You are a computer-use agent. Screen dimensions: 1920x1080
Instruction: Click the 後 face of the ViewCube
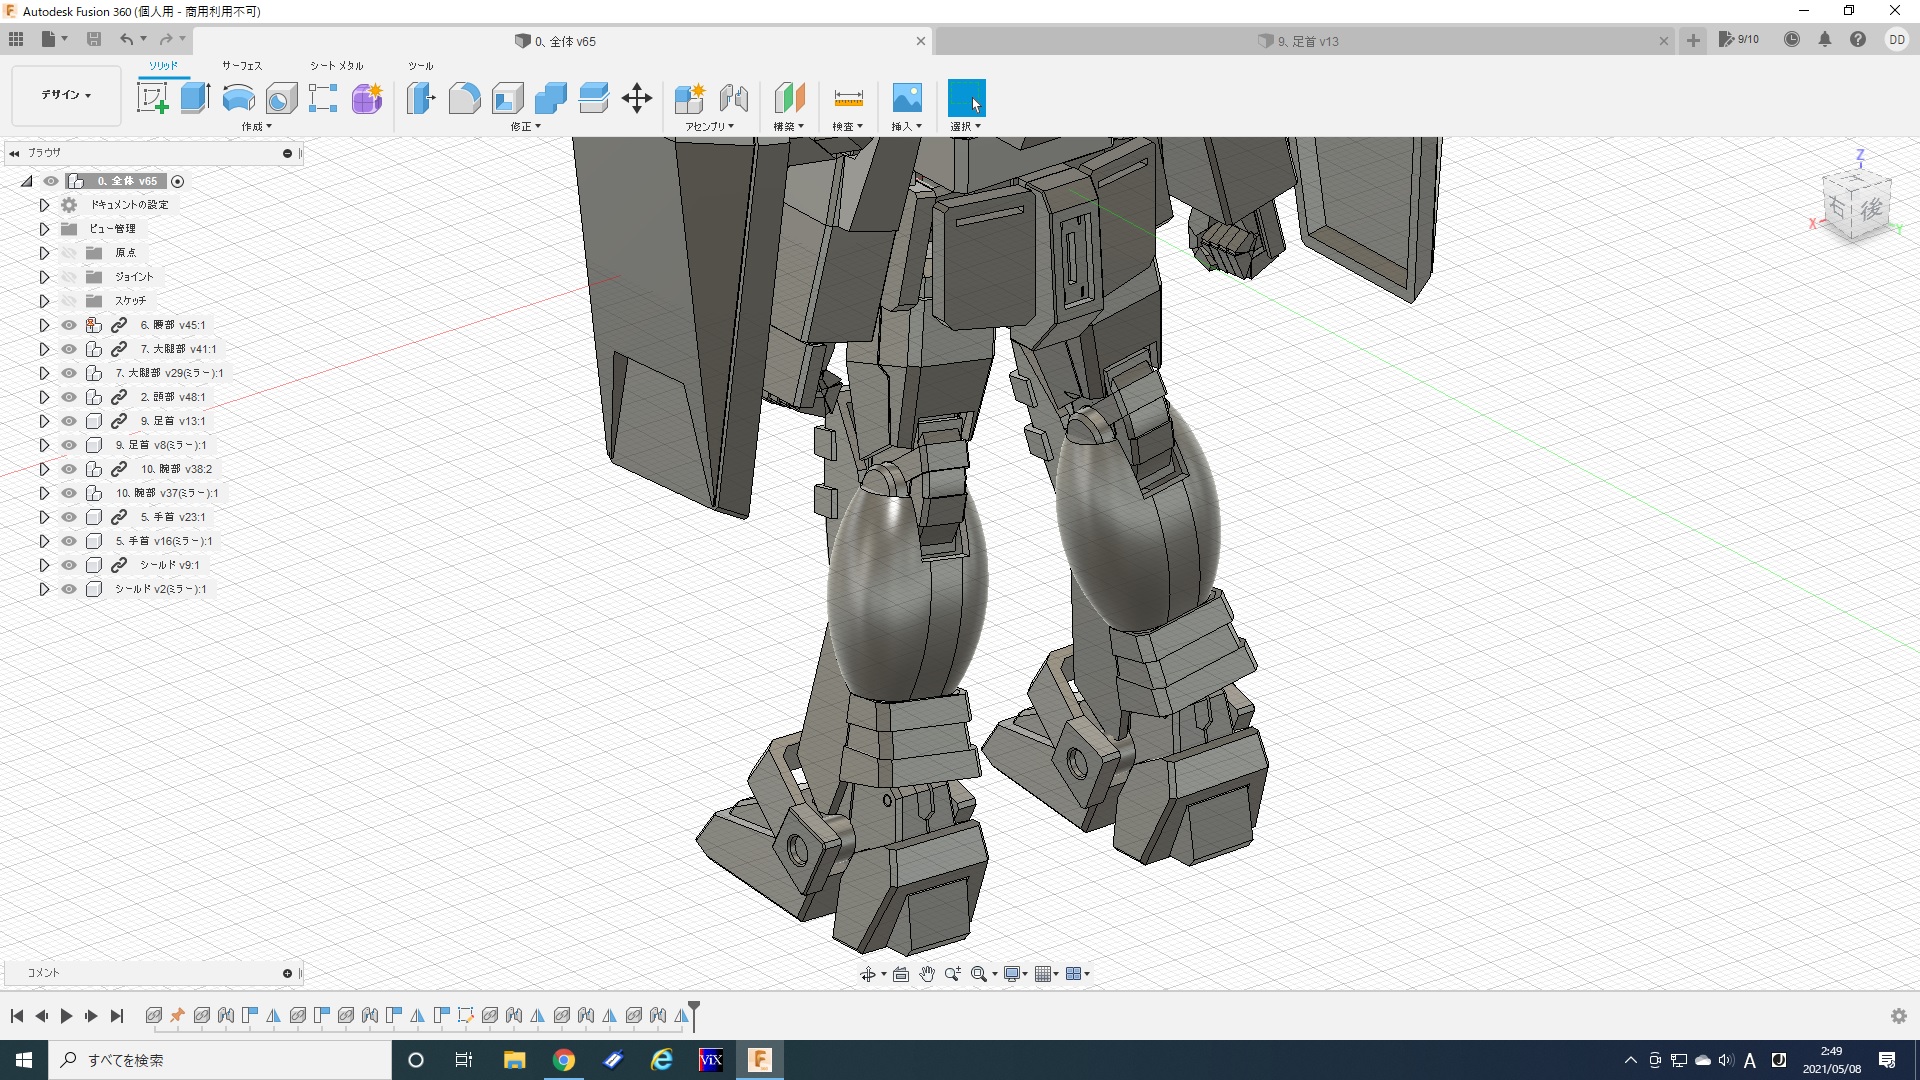click(1871, 210)
